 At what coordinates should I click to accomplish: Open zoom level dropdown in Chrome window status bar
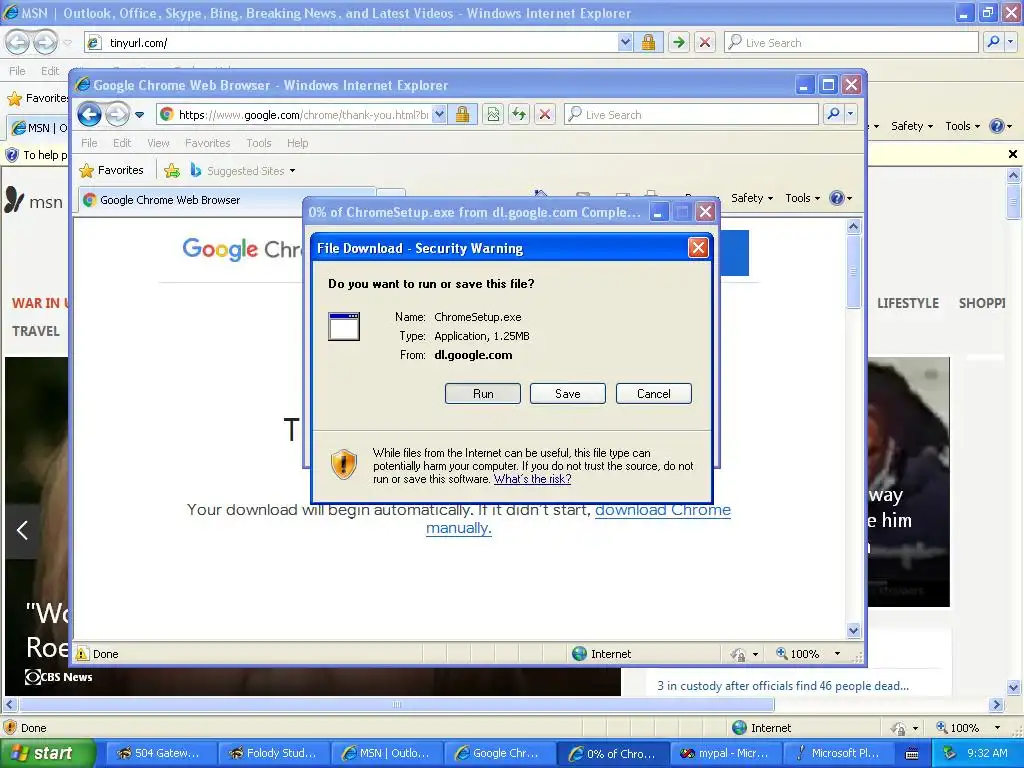[837, 654]
